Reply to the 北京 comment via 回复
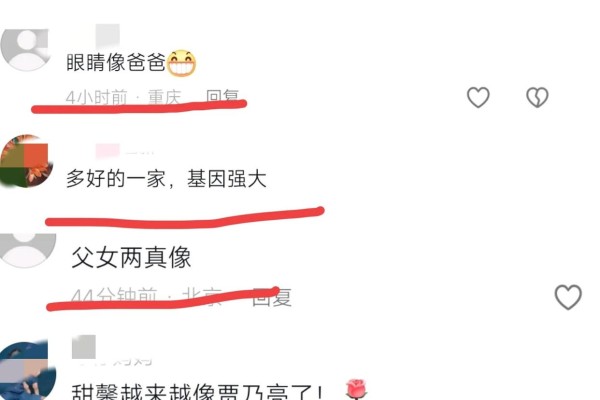This screenshot has height=400, width=600. (x=272, y=297)
